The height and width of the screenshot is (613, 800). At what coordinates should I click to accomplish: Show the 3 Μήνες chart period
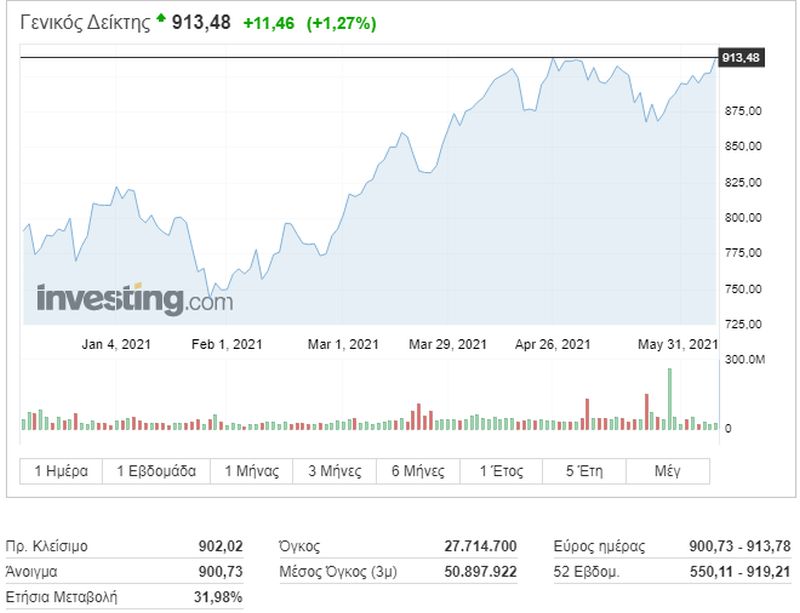point(335,471)
